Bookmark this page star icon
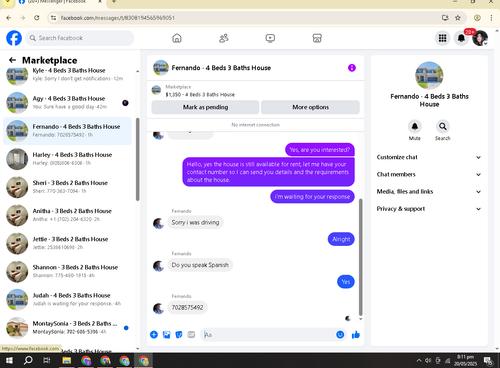The width and height of the screenshot is (500, 368). coord(458,18)
